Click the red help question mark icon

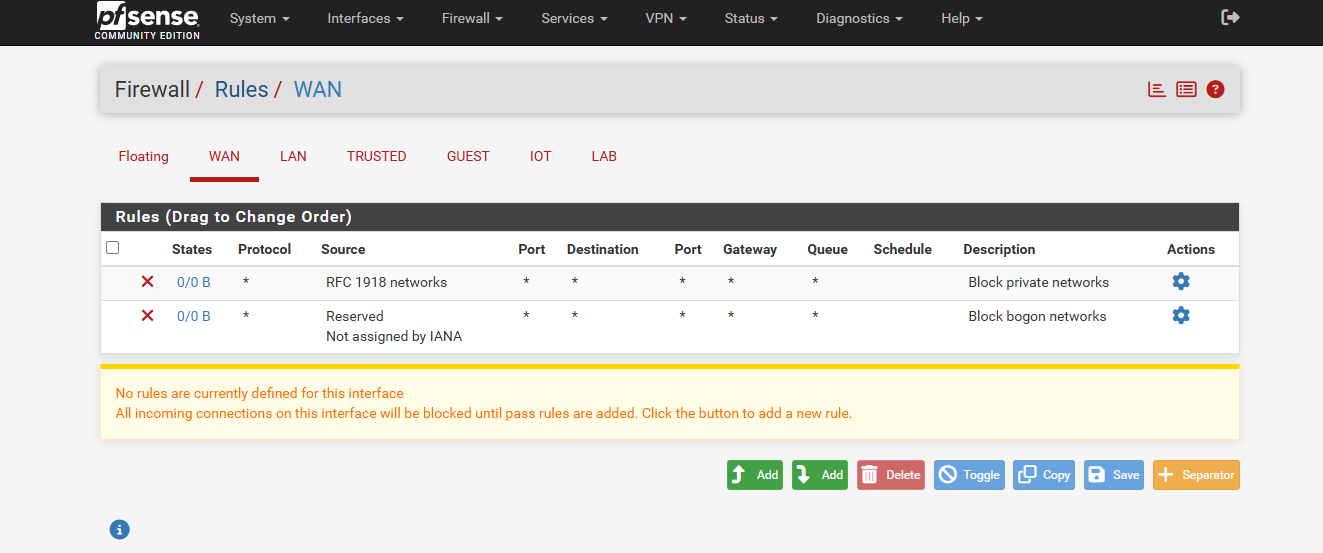pos(1215,89)
